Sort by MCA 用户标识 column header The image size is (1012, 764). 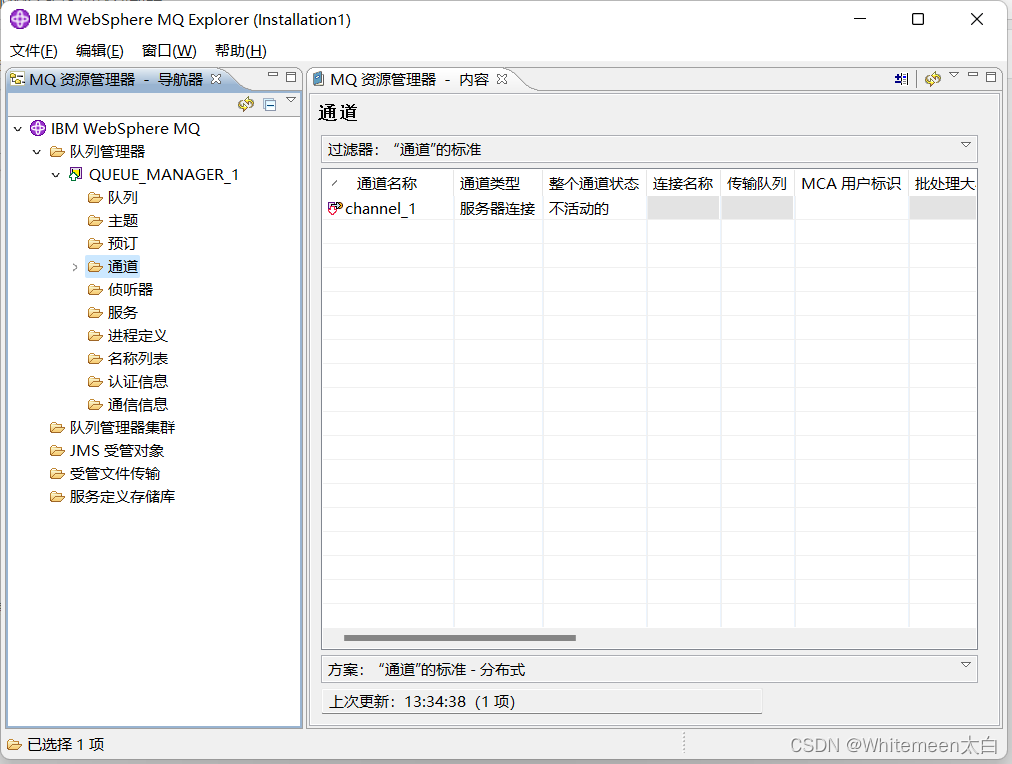[x=851, y=184]
